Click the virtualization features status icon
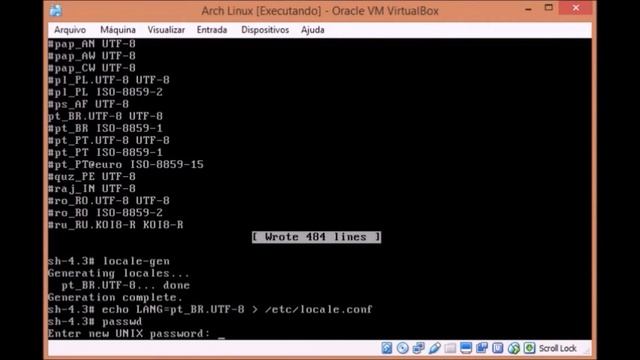The height and width of the screenshot is (360, 640). click(x=498, y=348)
